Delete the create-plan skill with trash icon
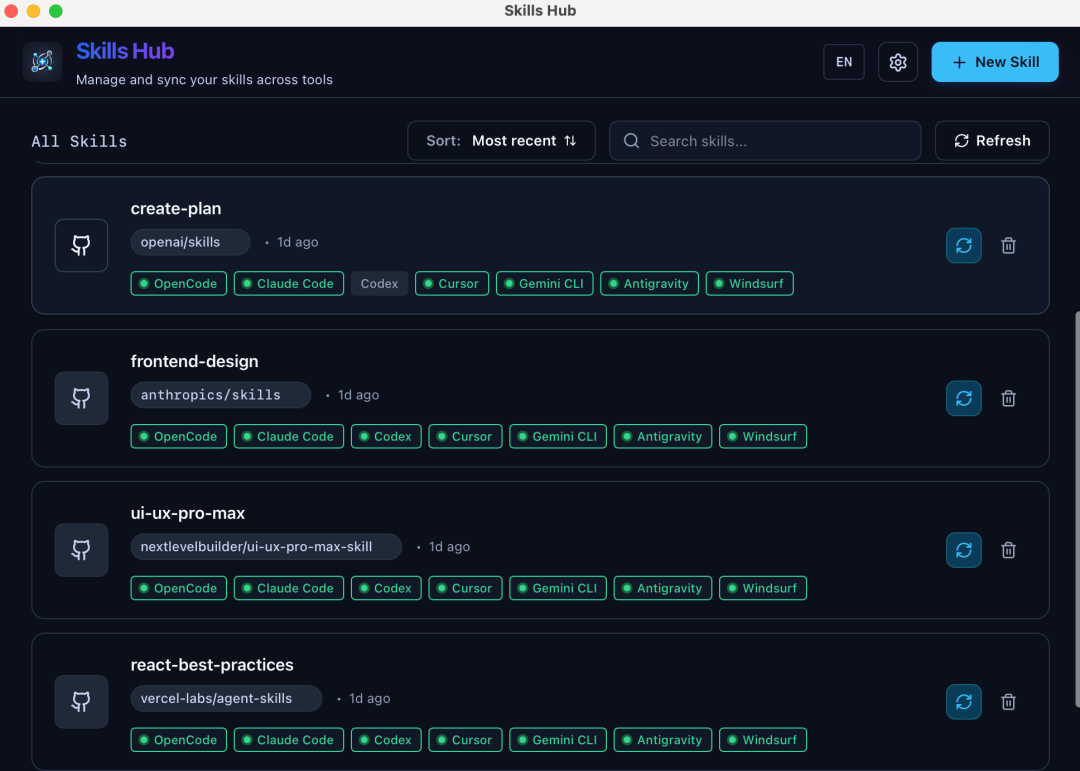Image resolution: width=1080 pixels, height=771 pixels. [x=1008, y=245]
